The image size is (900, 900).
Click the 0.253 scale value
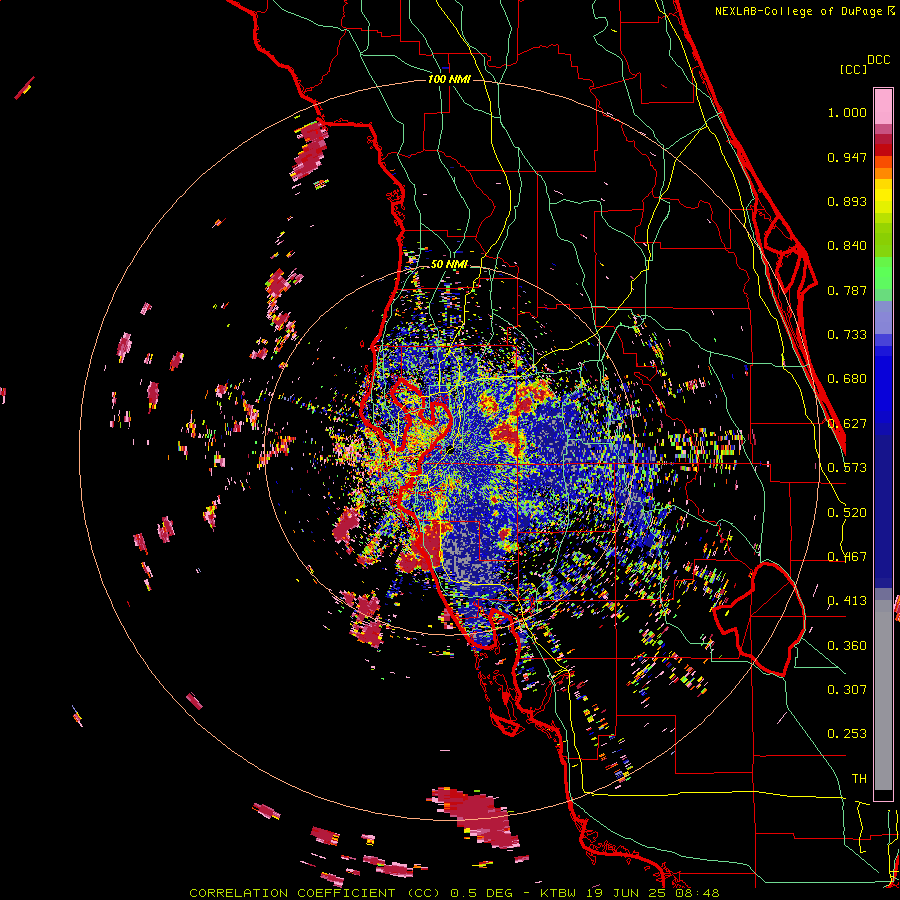[x=847, y=734]
